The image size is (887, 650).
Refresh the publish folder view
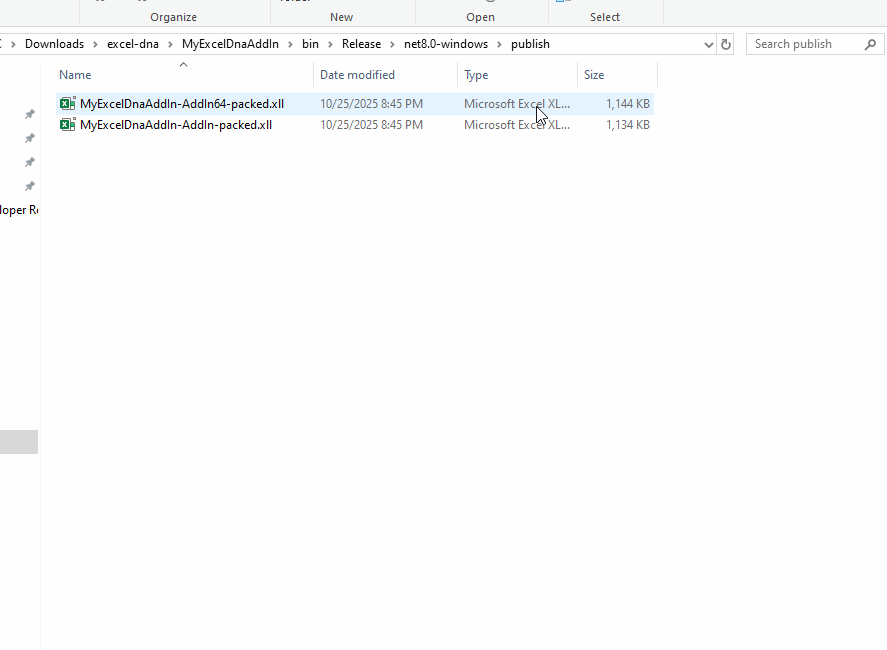click(x=726, y=44)
